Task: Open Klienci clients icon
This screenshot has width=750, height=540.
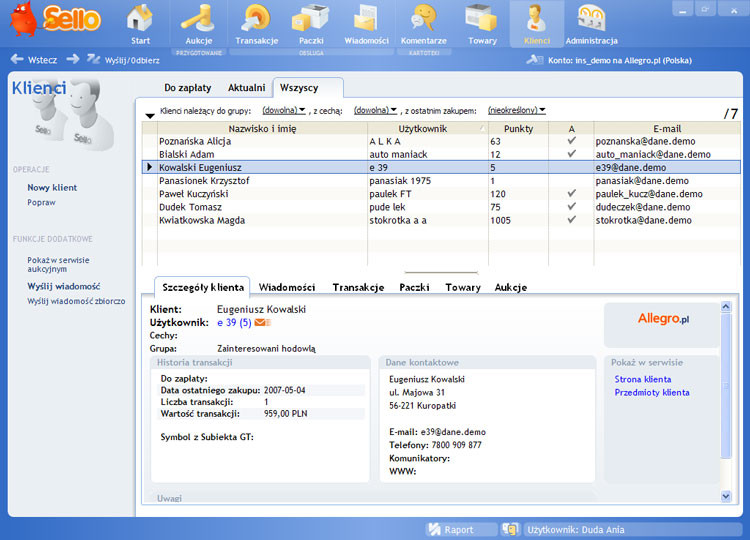Action: [x=537, y=19]
